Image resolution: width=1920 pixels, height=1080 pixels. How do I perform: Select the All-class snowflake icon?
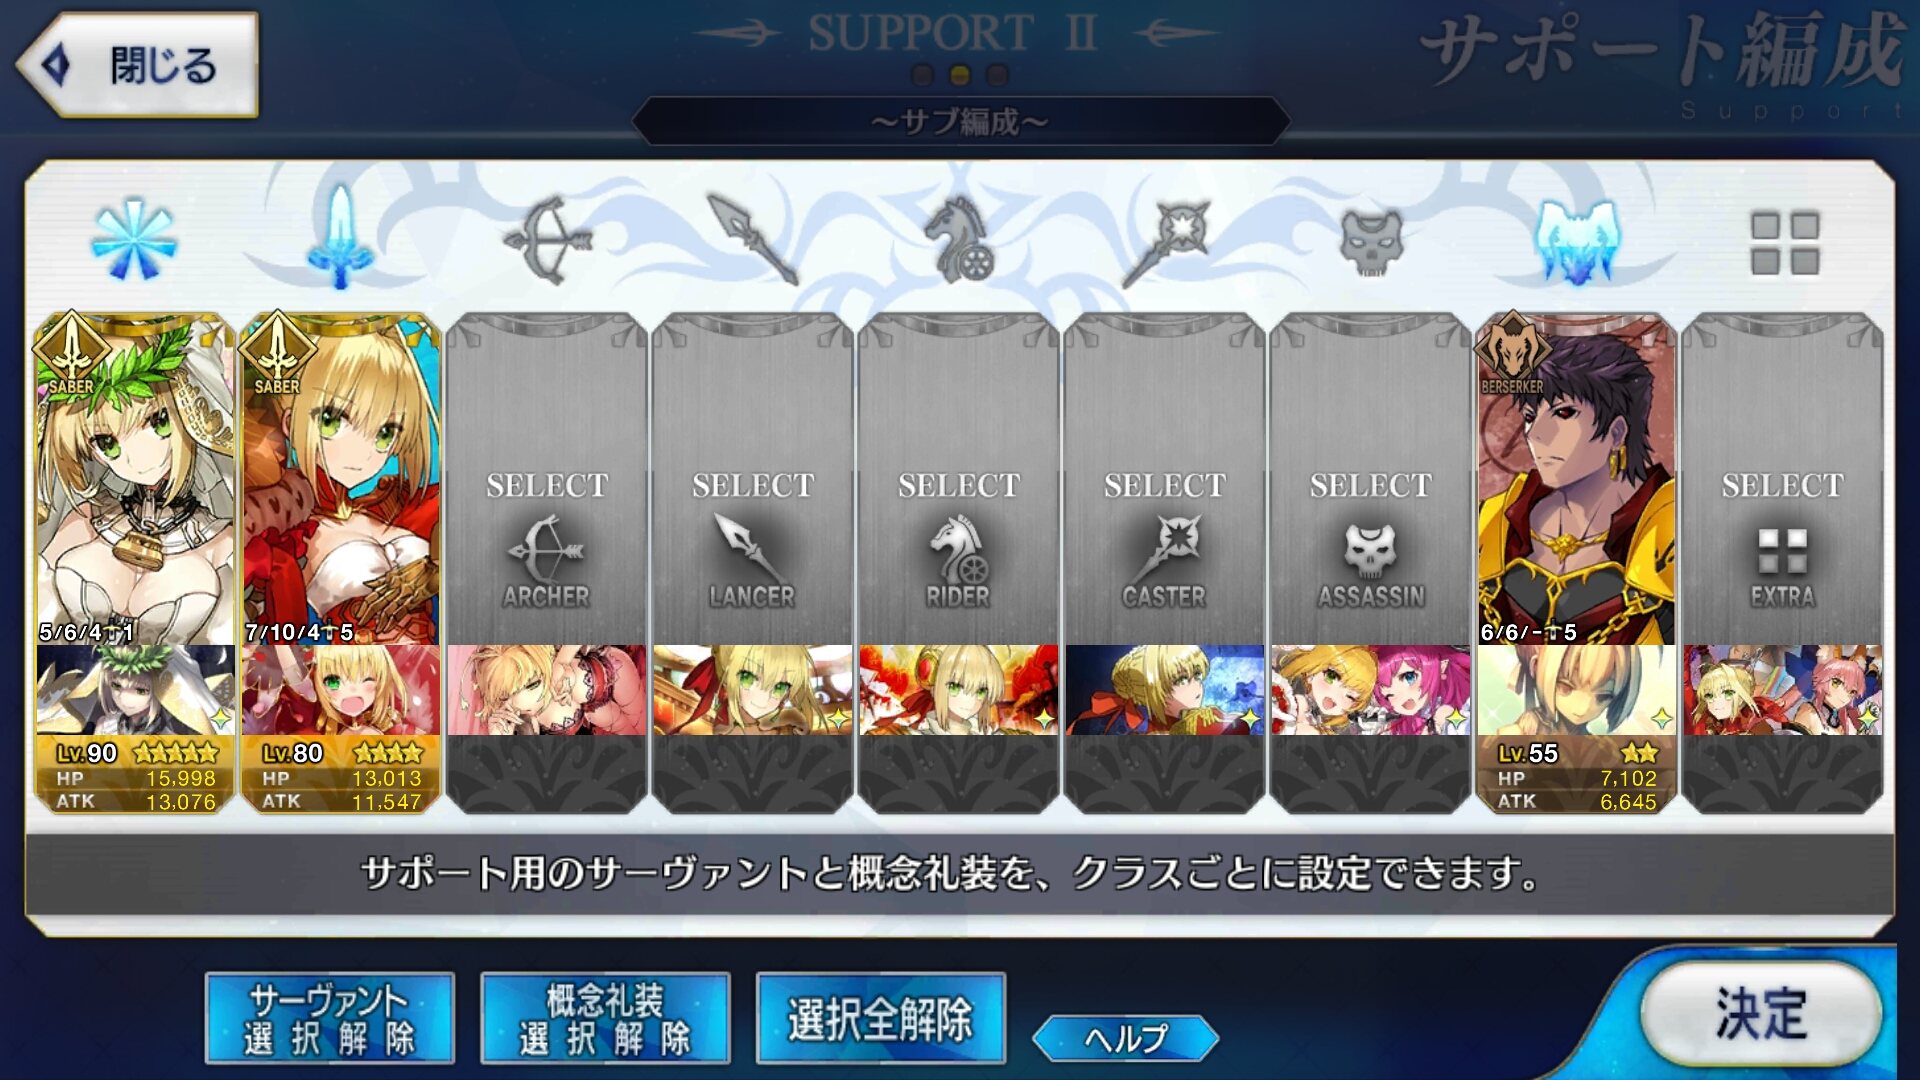pyautogui.click(x=134, y=240)
